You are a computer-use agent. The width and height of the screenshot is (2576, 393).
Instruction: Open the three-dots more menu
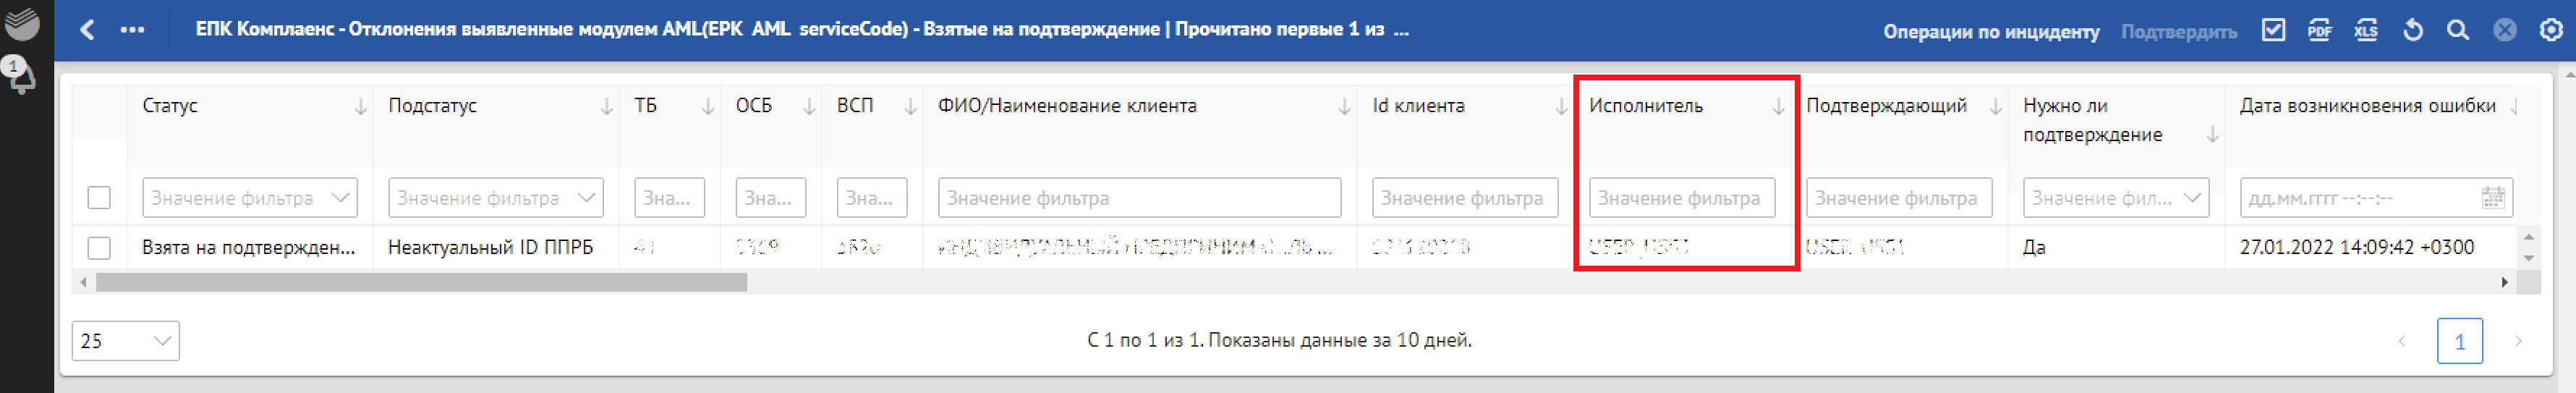coord(132,30)
